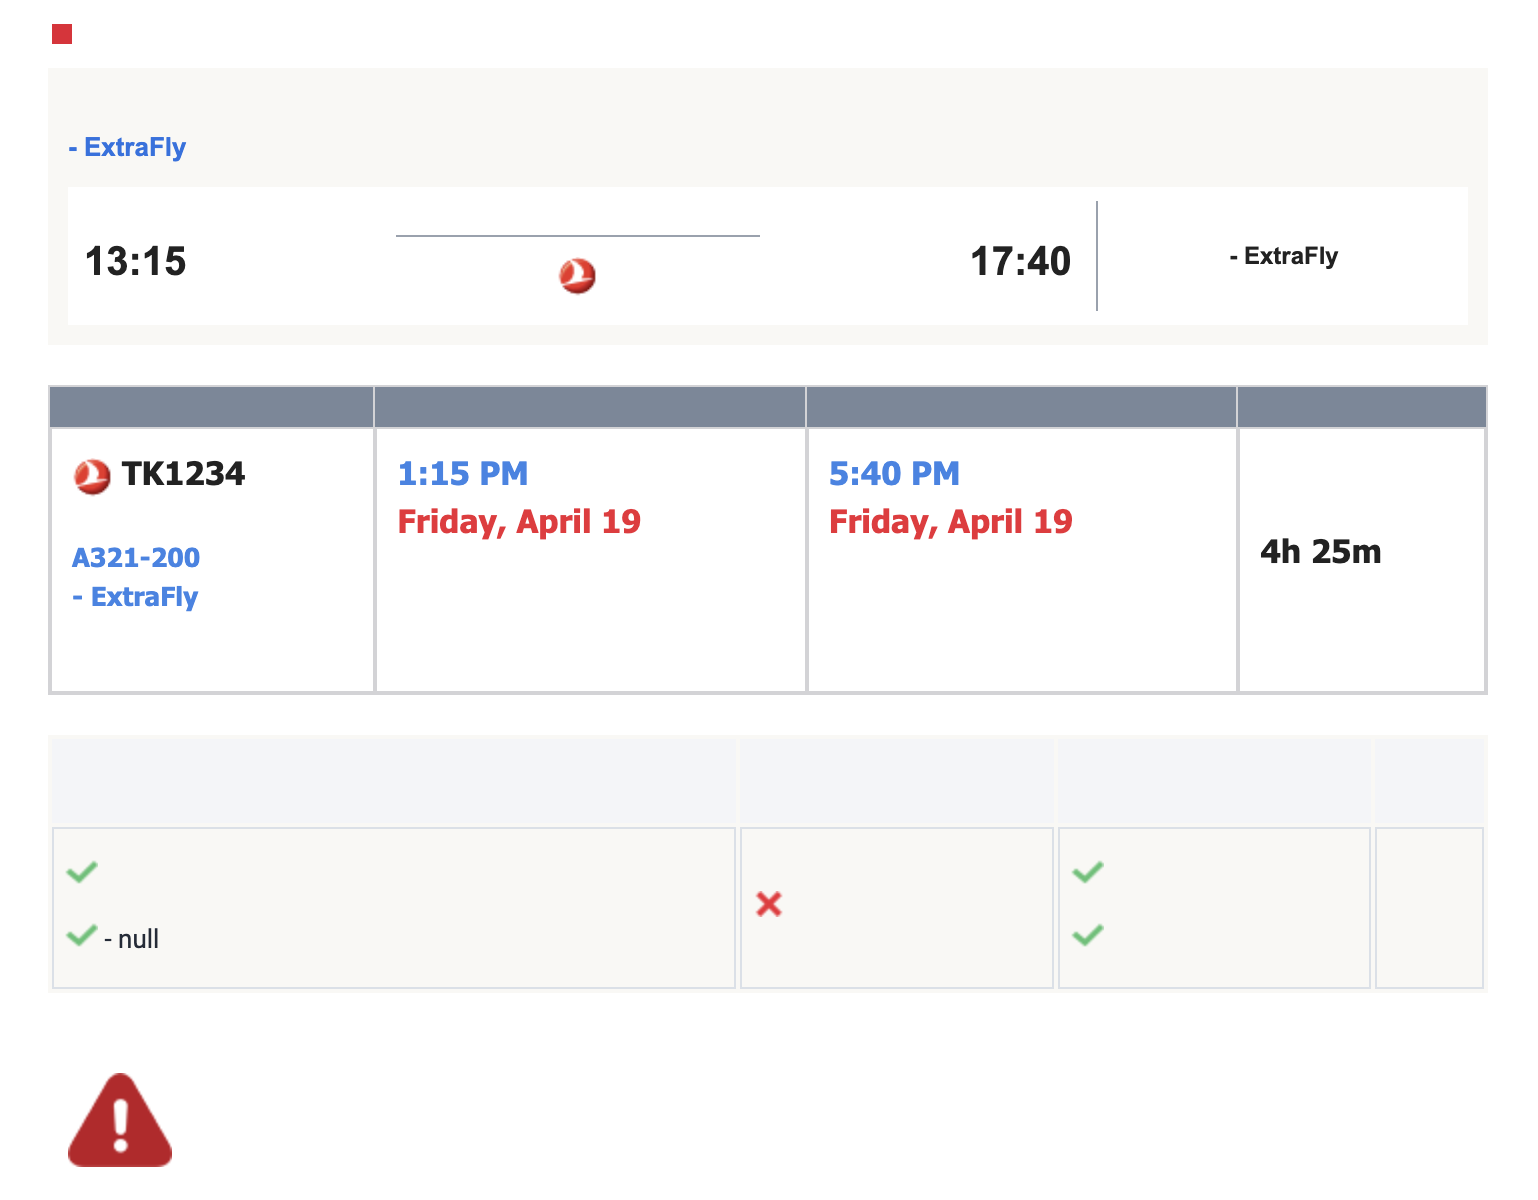Click the A321-200 aircraft link
The image size is (1538, 1200).
click(x=136, y=557)
